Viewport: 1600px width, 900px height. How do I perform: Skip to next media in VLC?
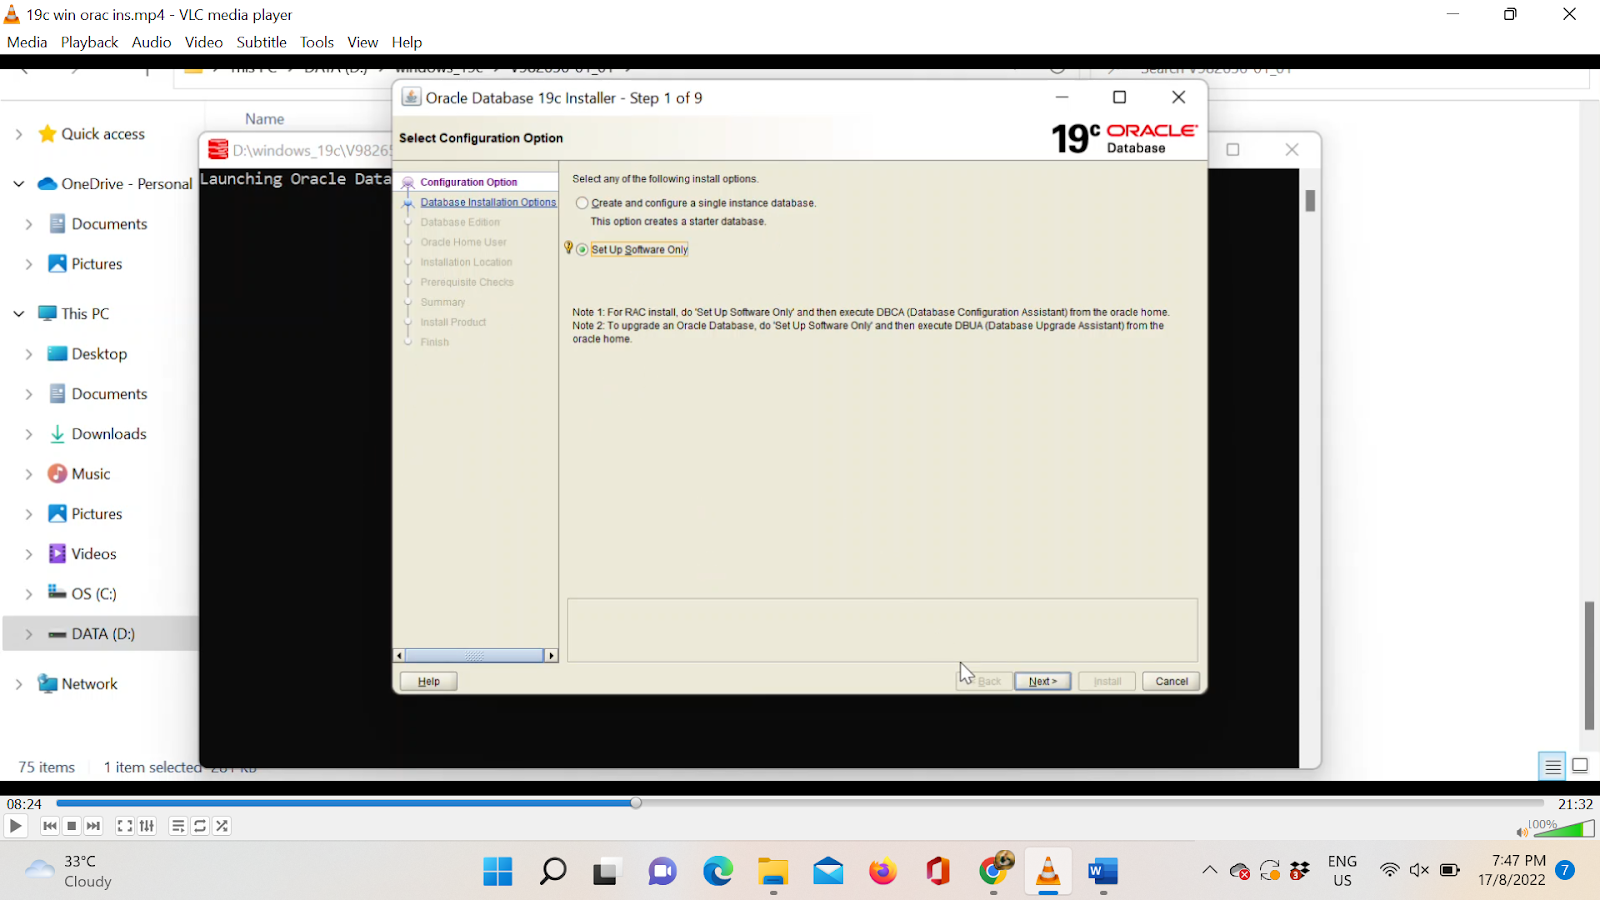coord(94,826)
